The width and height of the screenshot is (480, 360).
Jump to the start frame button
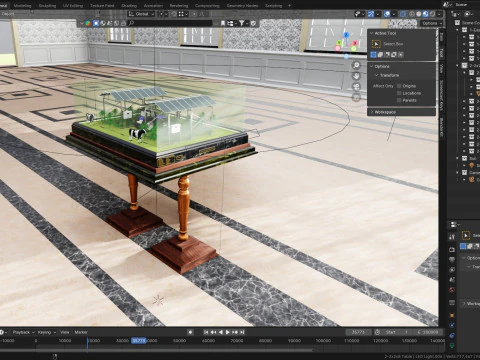tap(206, 332)
